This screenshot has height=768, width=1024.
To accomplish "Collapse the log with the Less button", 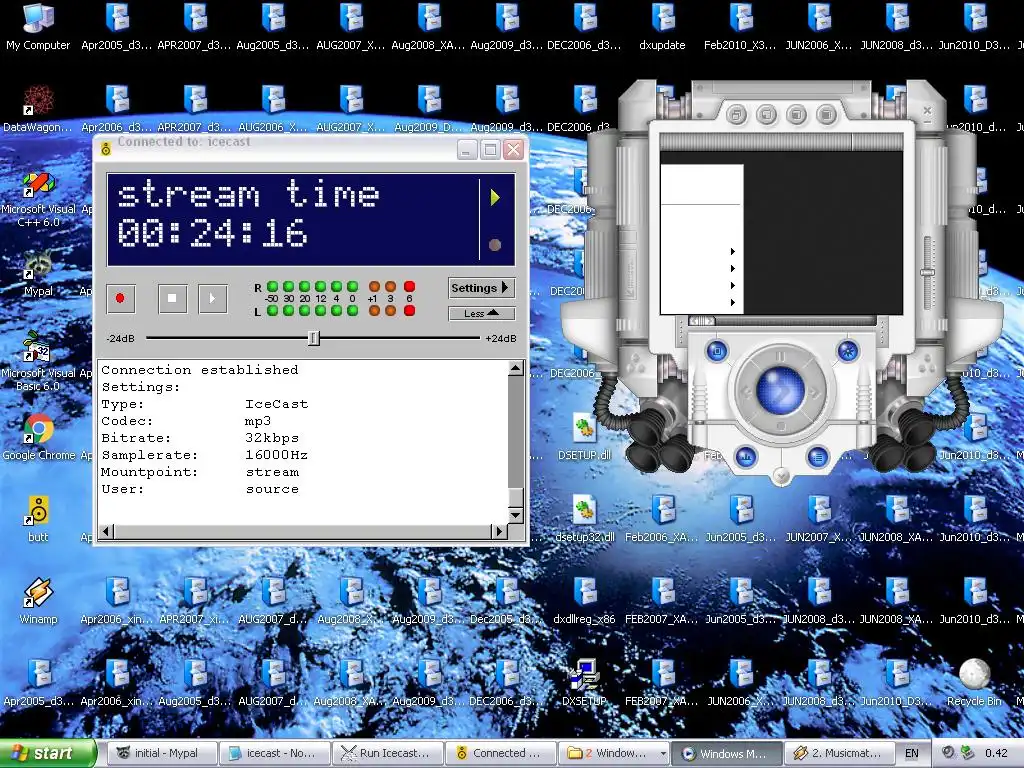I will 481,313.
